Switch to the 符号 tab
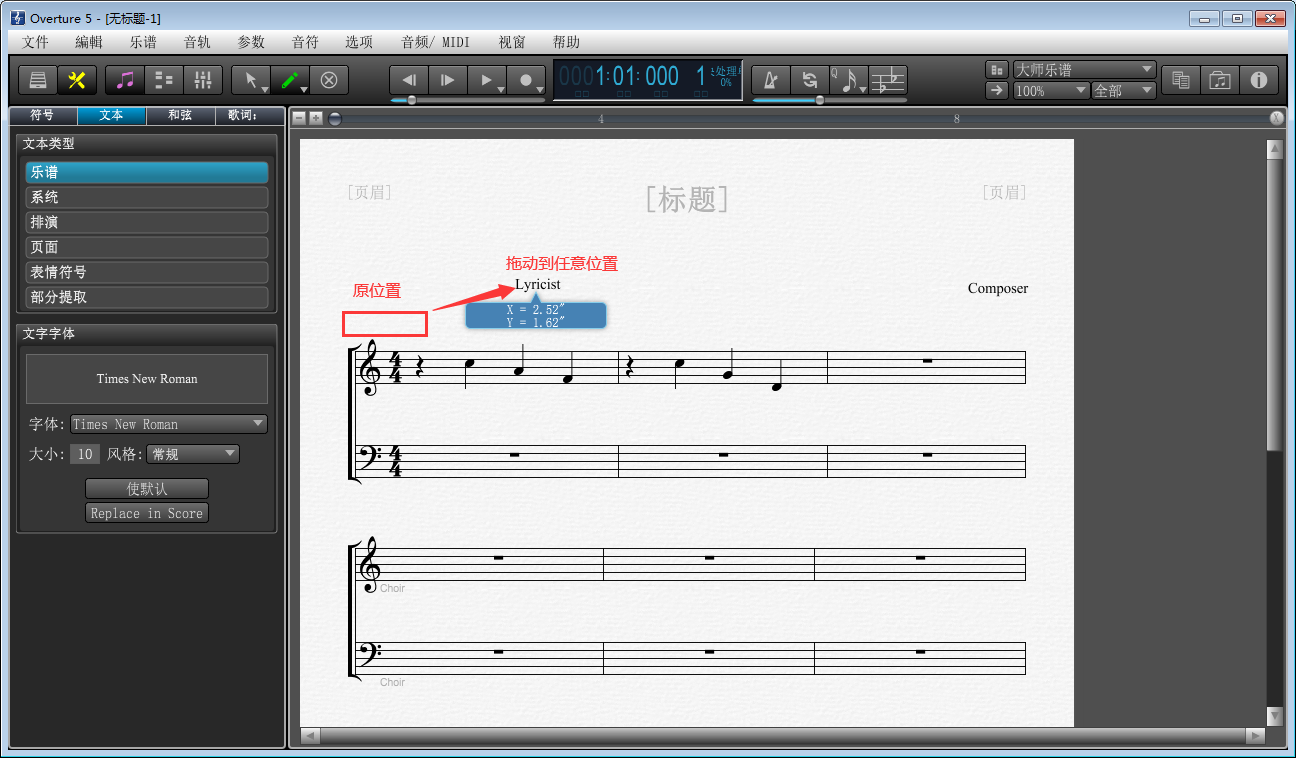Viewport: 1296px width, 758px height. pyautogui.click(x=42, y=115)
